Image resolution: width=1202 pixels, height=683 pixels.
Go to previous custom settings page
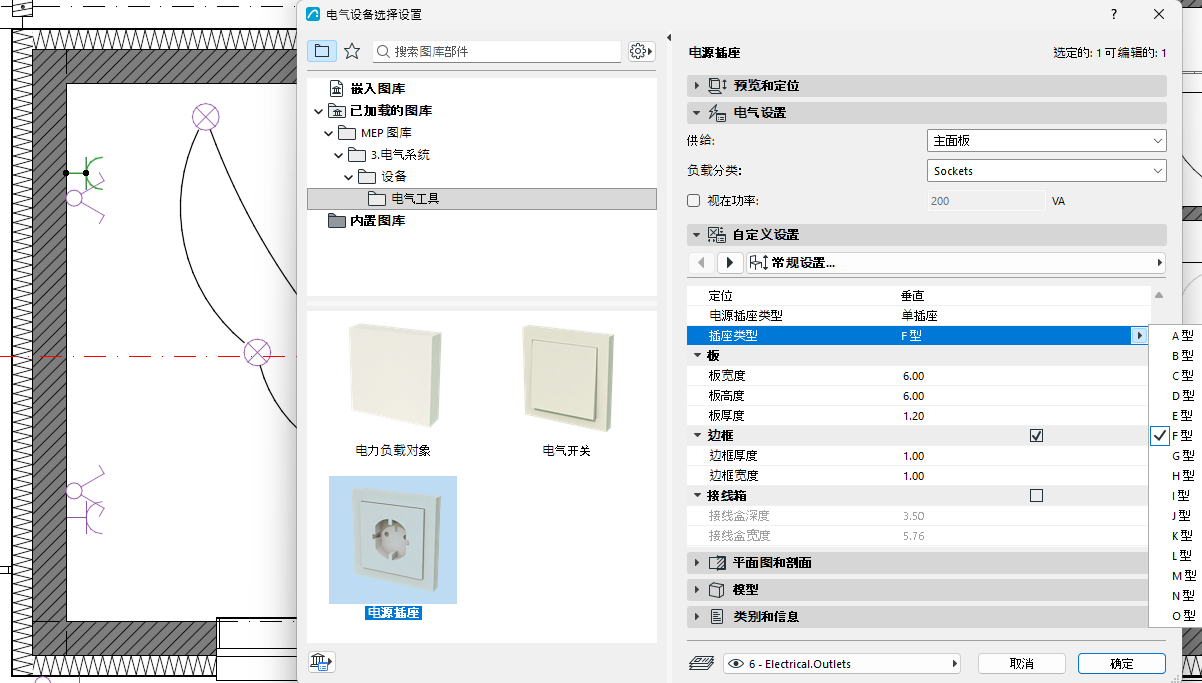coord(701,263)
